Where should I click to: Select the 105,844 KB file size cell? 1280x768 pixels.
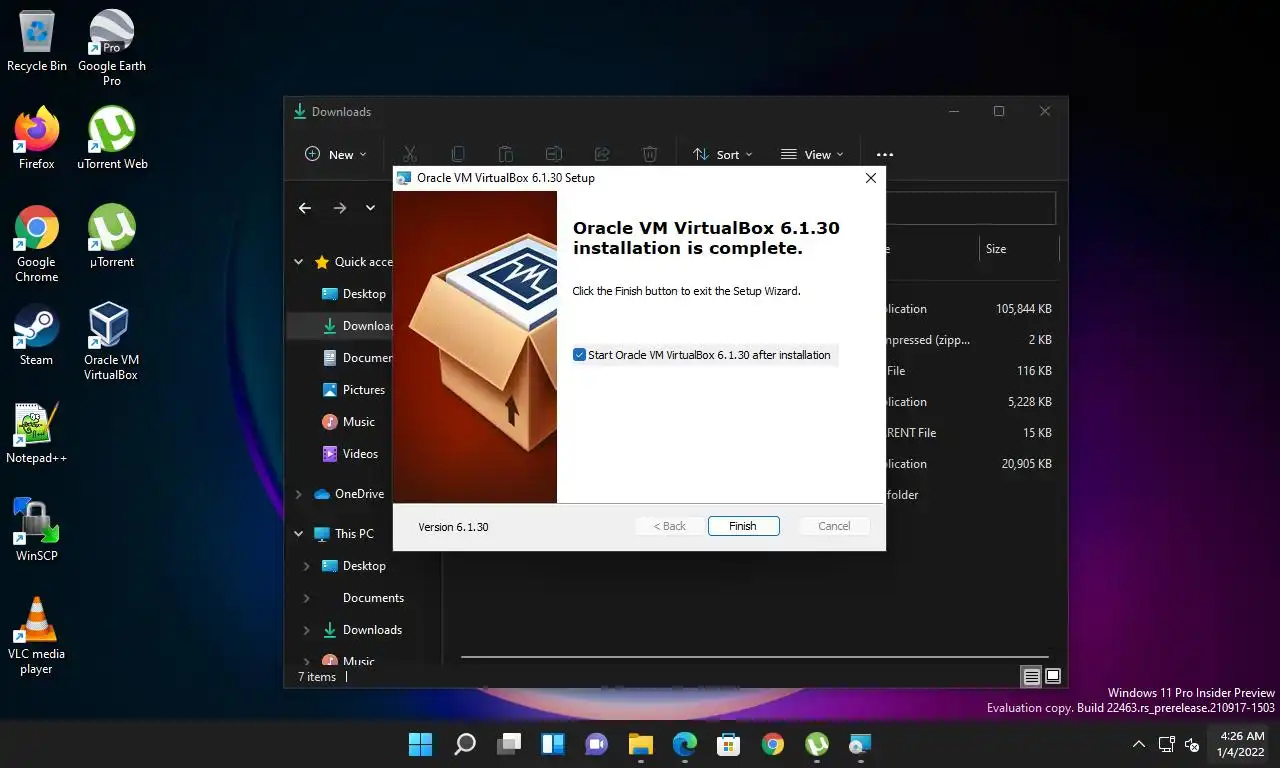coord(1023,309)
